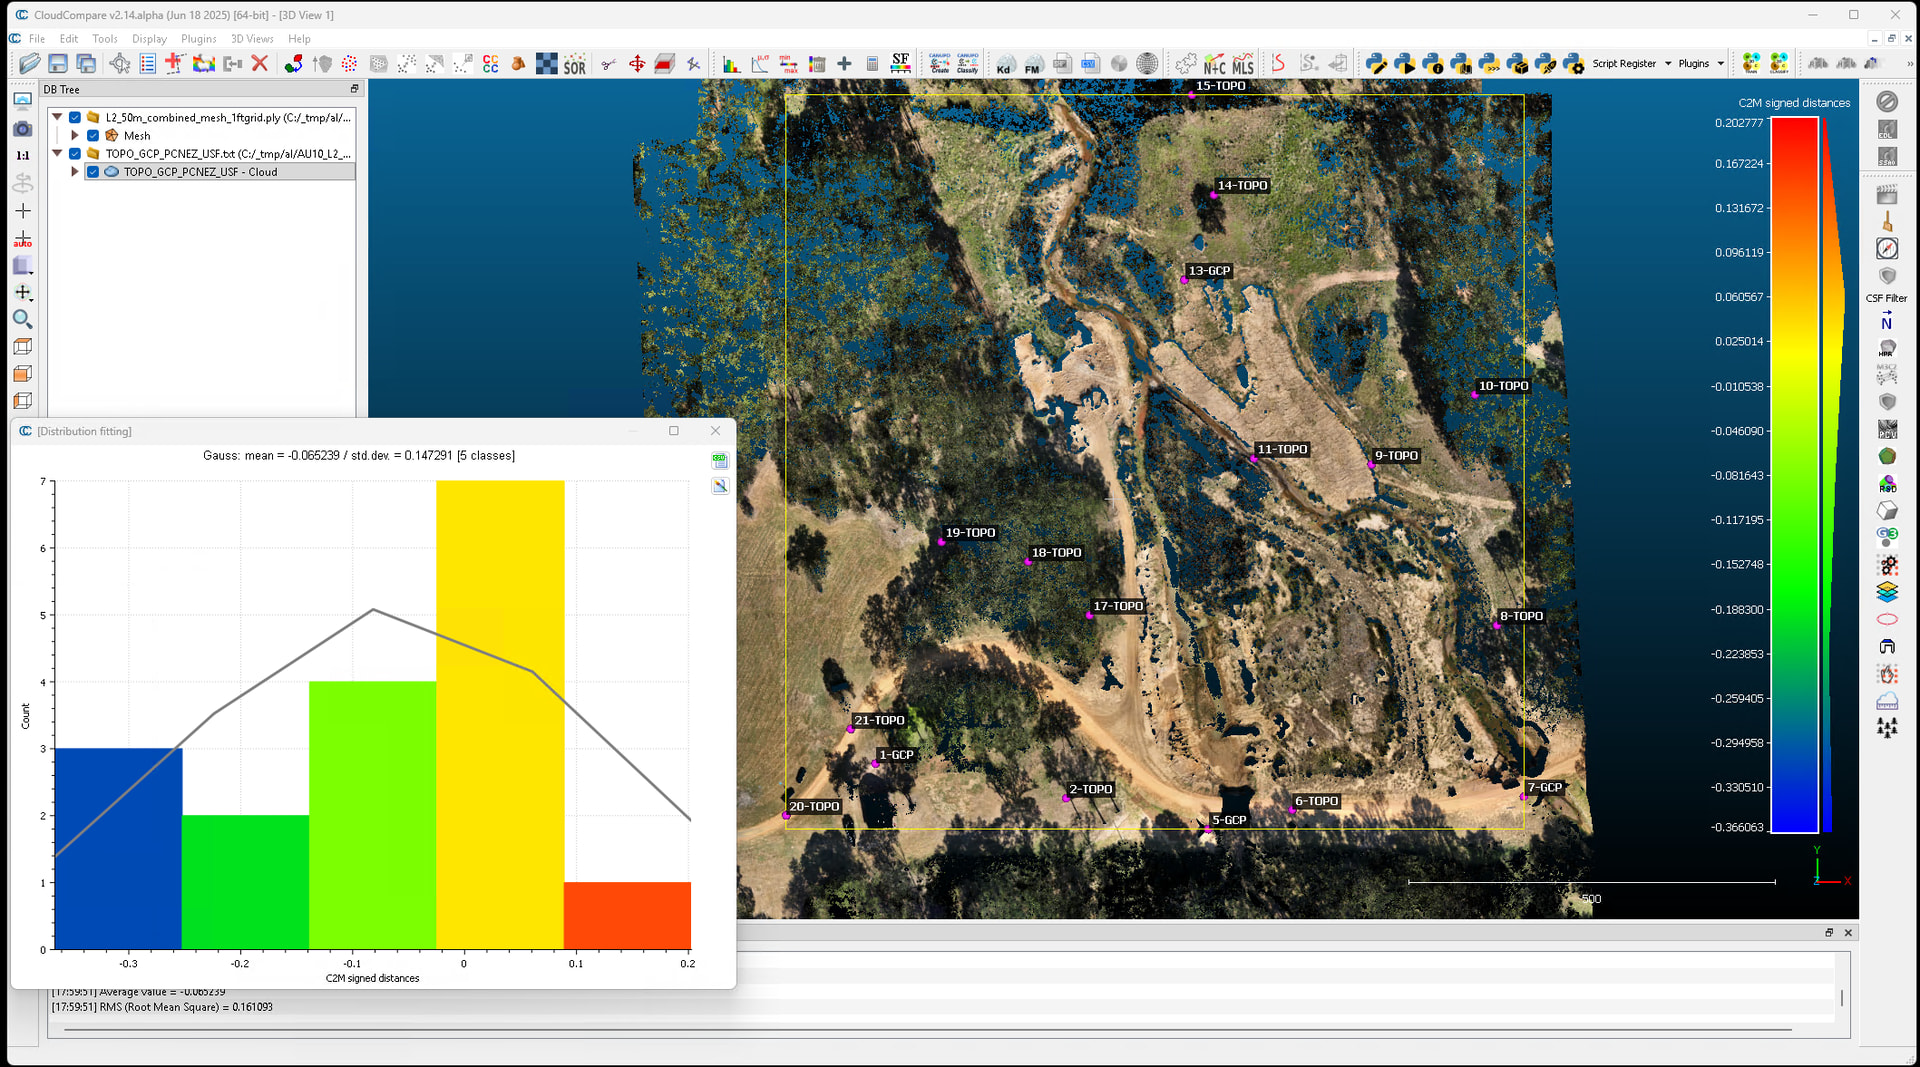Click the Python run script icon
Screen dimensions: 1920x1067
[1404, 64]
